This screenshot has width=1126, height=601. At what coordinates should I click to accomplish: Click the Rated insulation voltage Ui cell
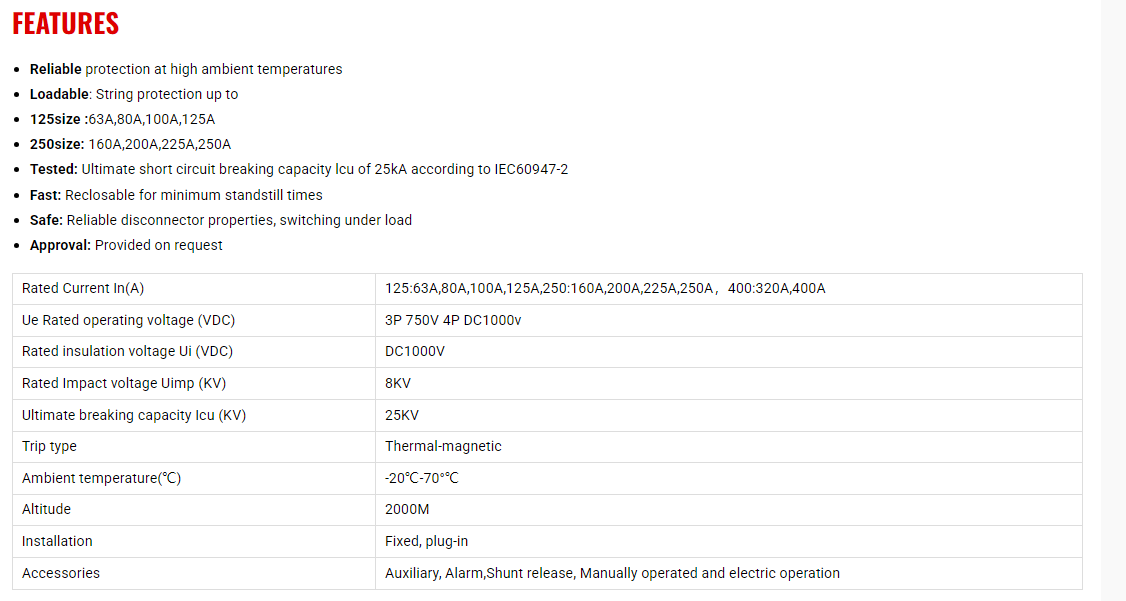127,352
